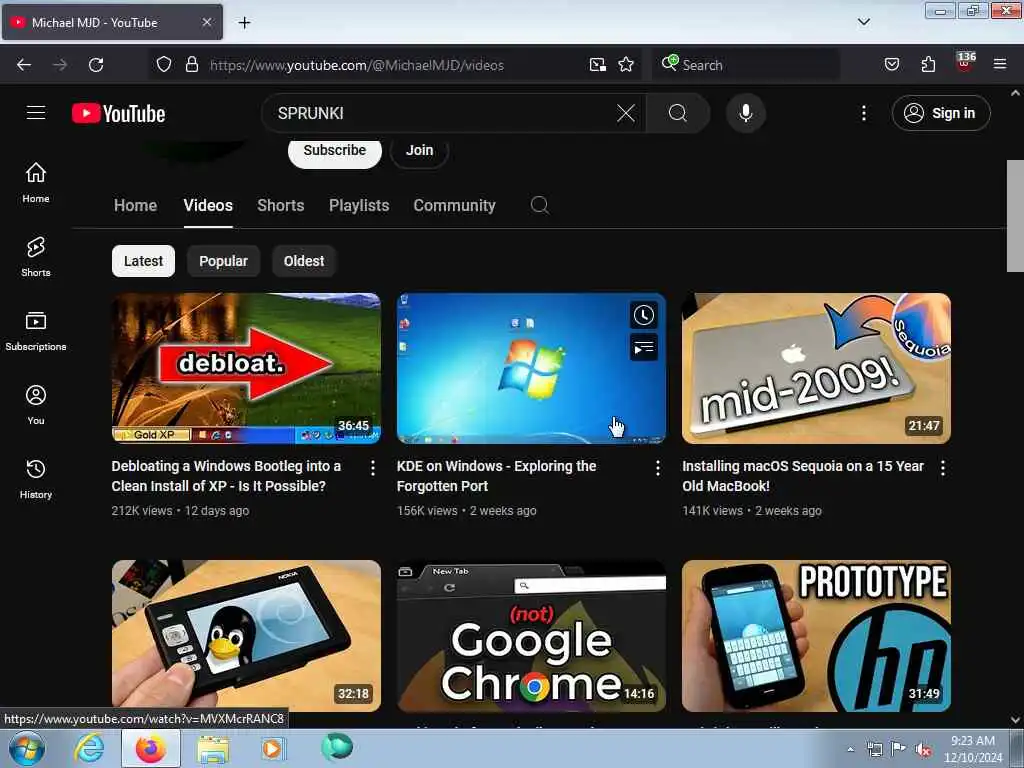Screen dimensions: 1024x768
Task: Clear the SPRUNKI search text
Action: 626,113
